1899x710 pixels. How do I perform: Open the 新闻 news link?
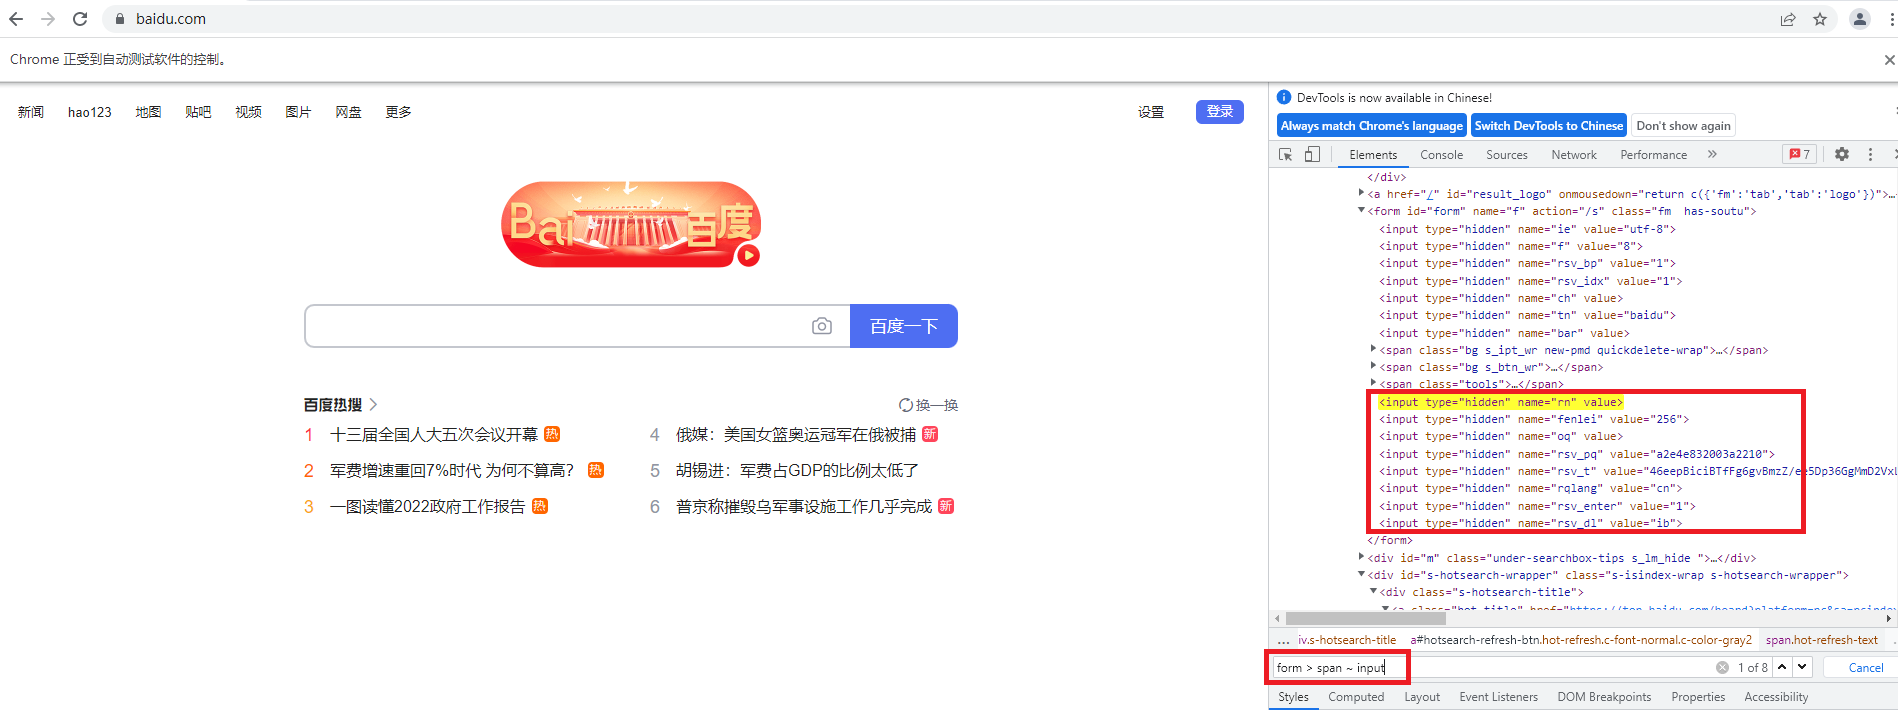pyautogui.click(x=31, y=112)
